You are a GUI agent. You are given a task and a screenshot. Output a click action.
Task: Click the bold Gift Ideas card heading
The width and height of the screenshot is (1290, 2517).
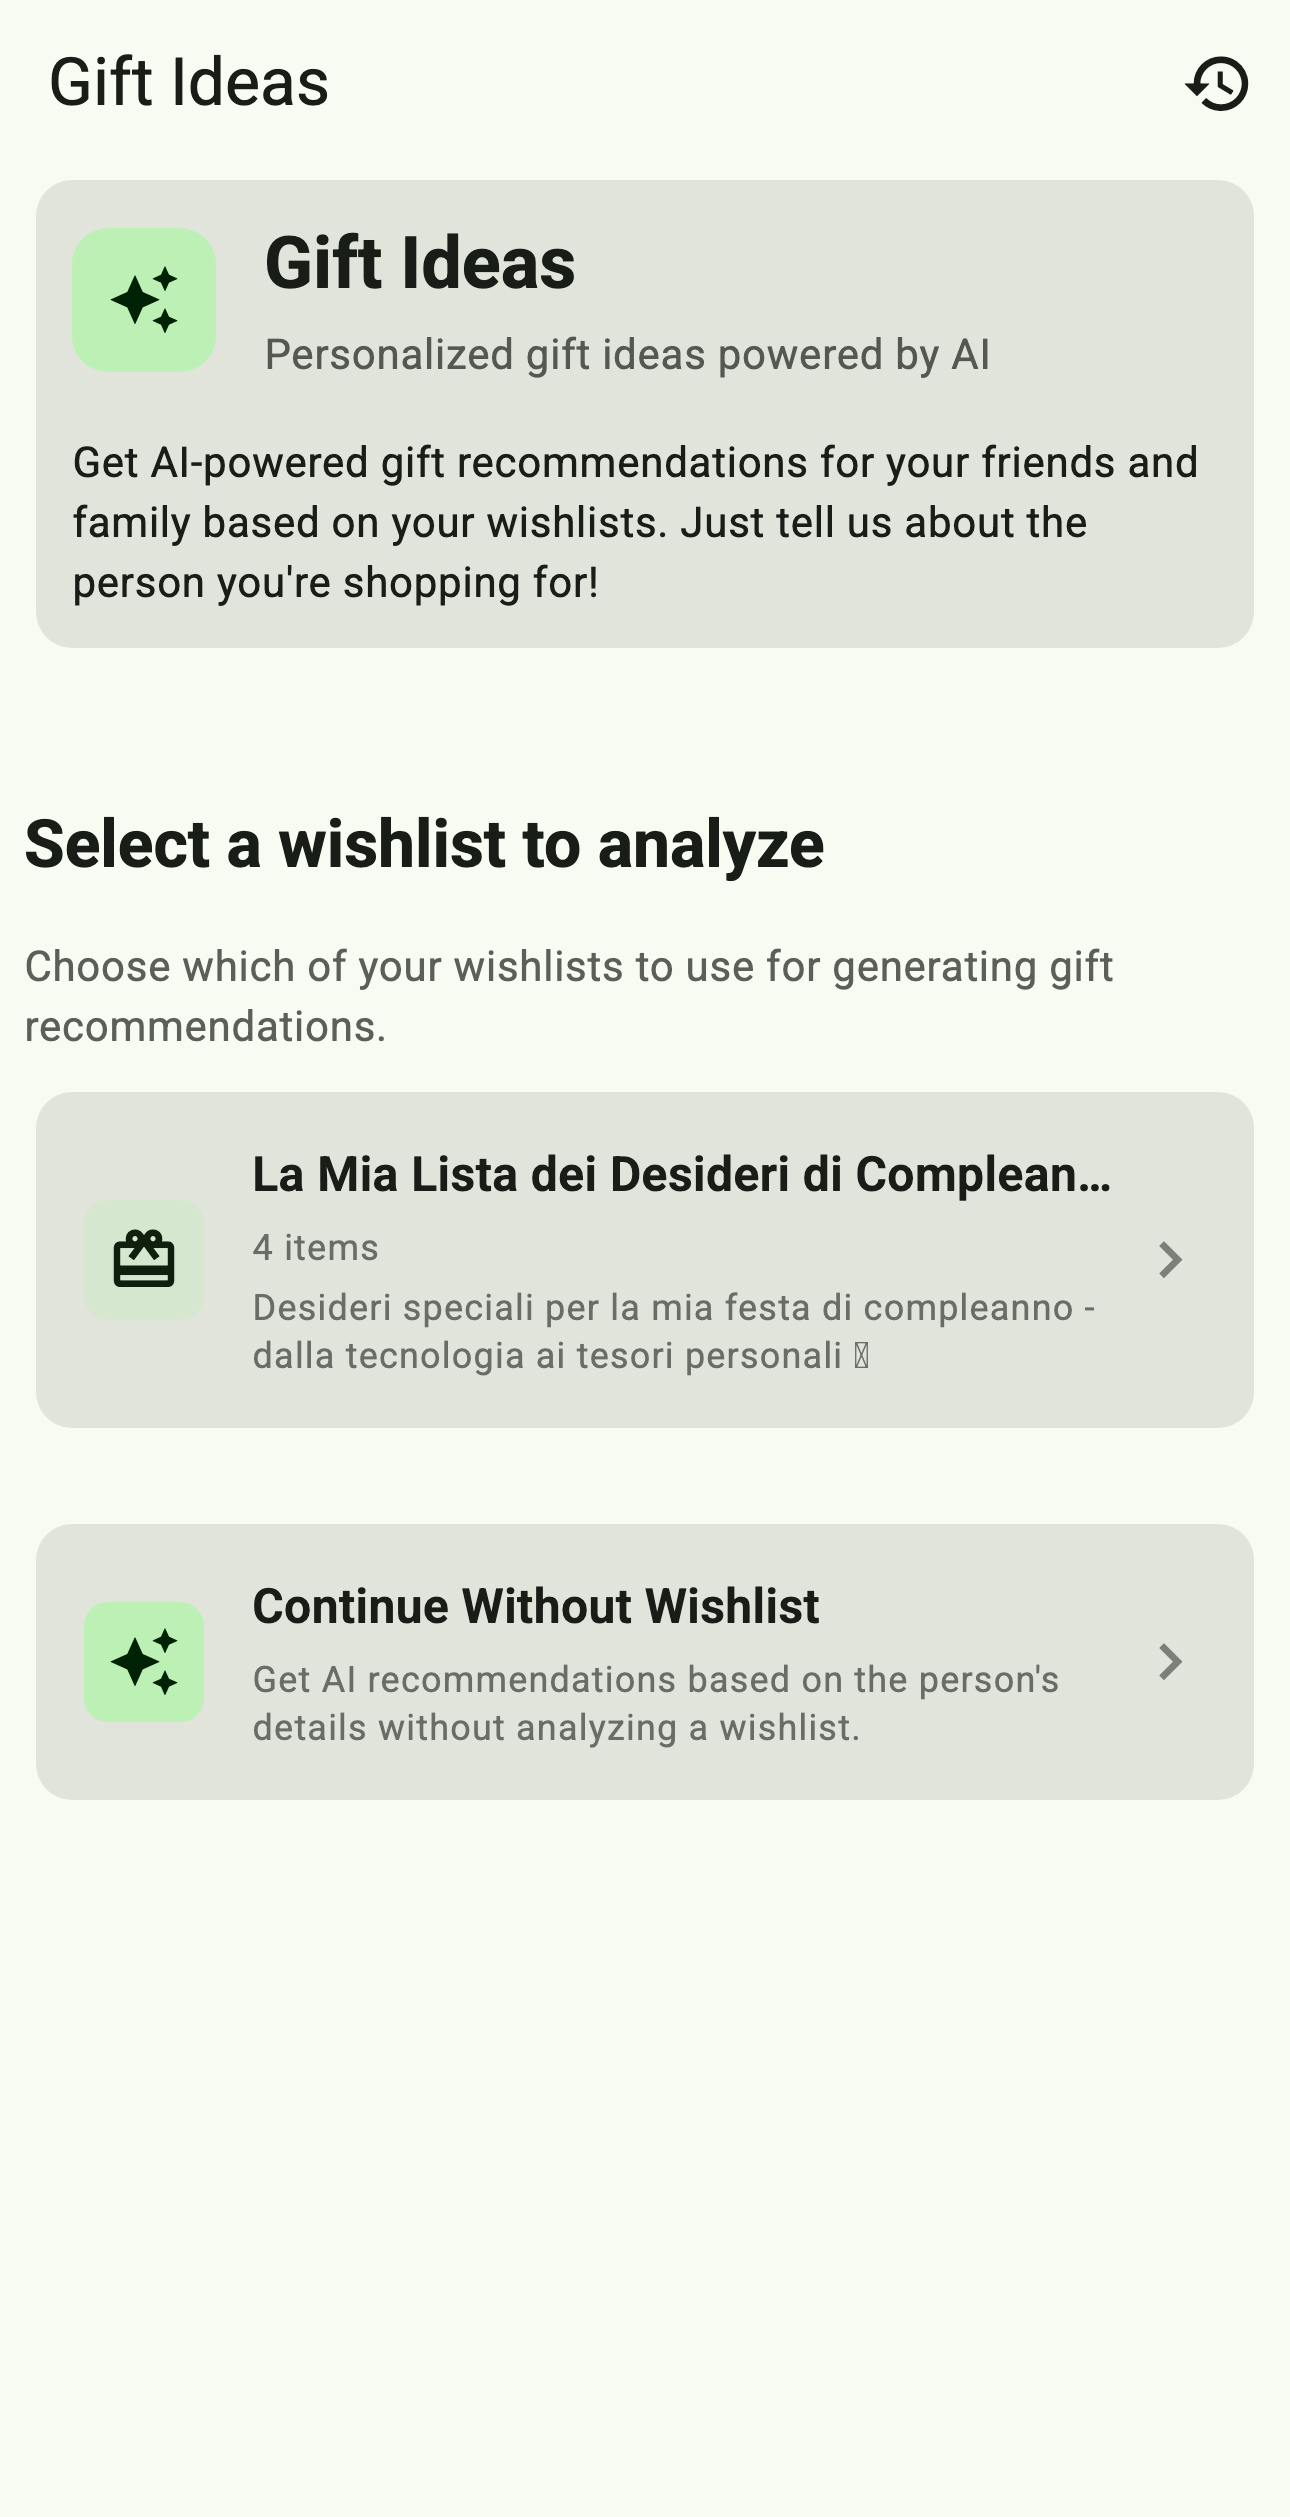[x=420, y=263]
